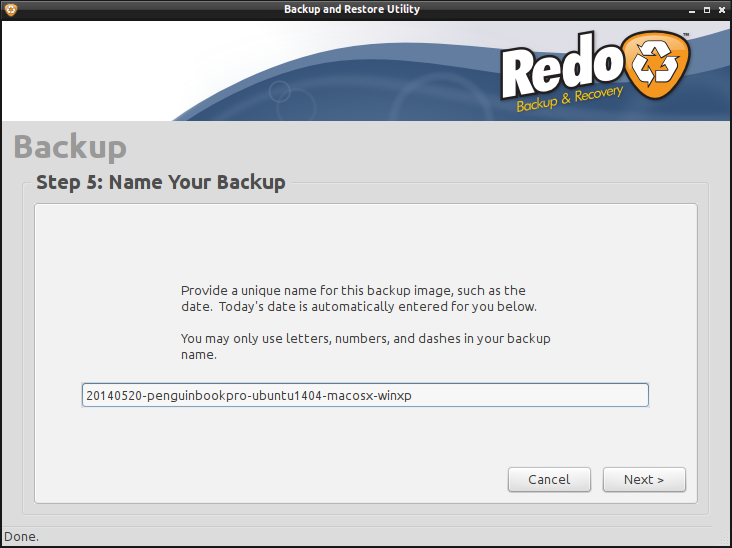Click the 'Done.' status bar message
Screen dimensions: 732x548
pyautogui.click(x=22, y=537)
